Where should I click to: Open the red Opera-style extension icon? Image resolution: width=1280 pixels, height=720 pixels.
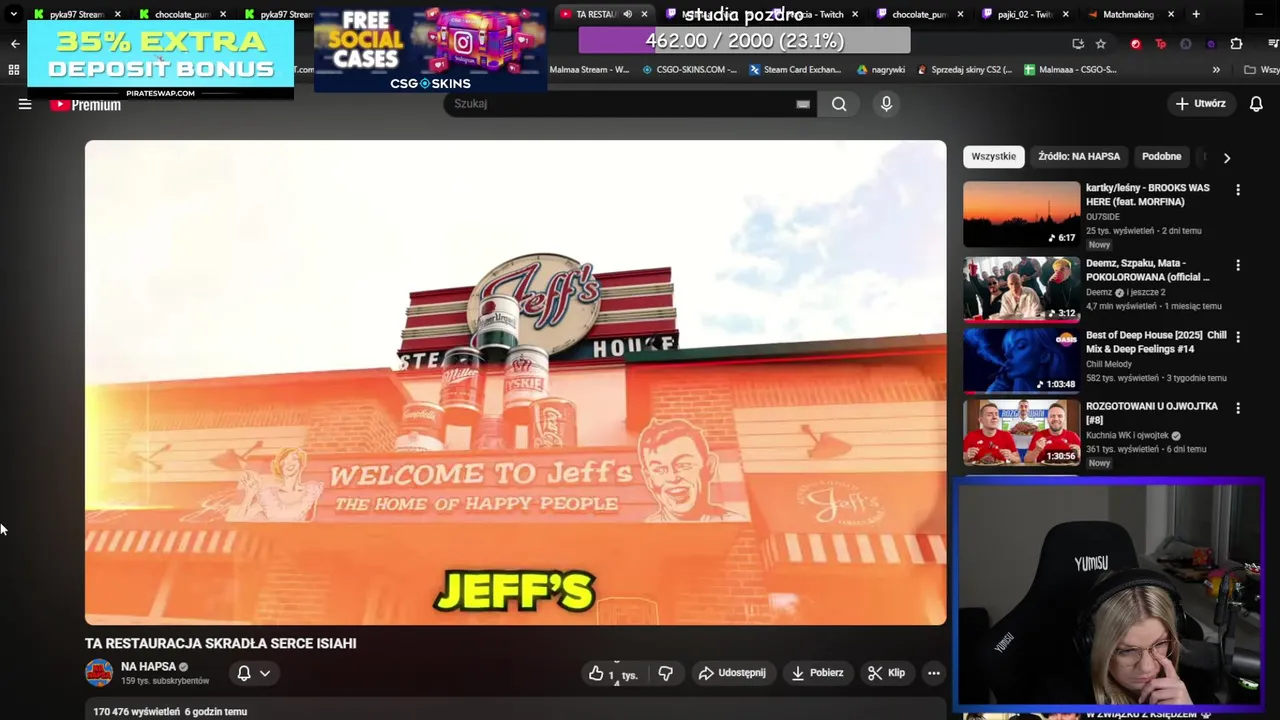click(x=1135, y=44)
